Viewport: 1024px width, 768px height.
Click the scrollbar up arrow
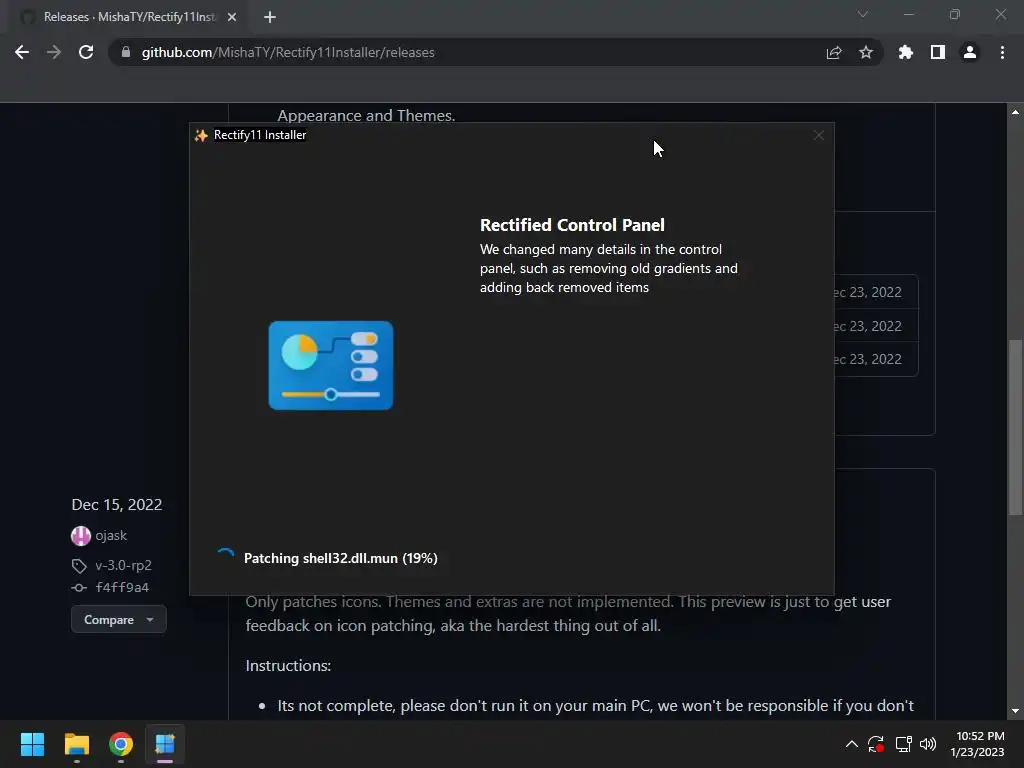1015,112
